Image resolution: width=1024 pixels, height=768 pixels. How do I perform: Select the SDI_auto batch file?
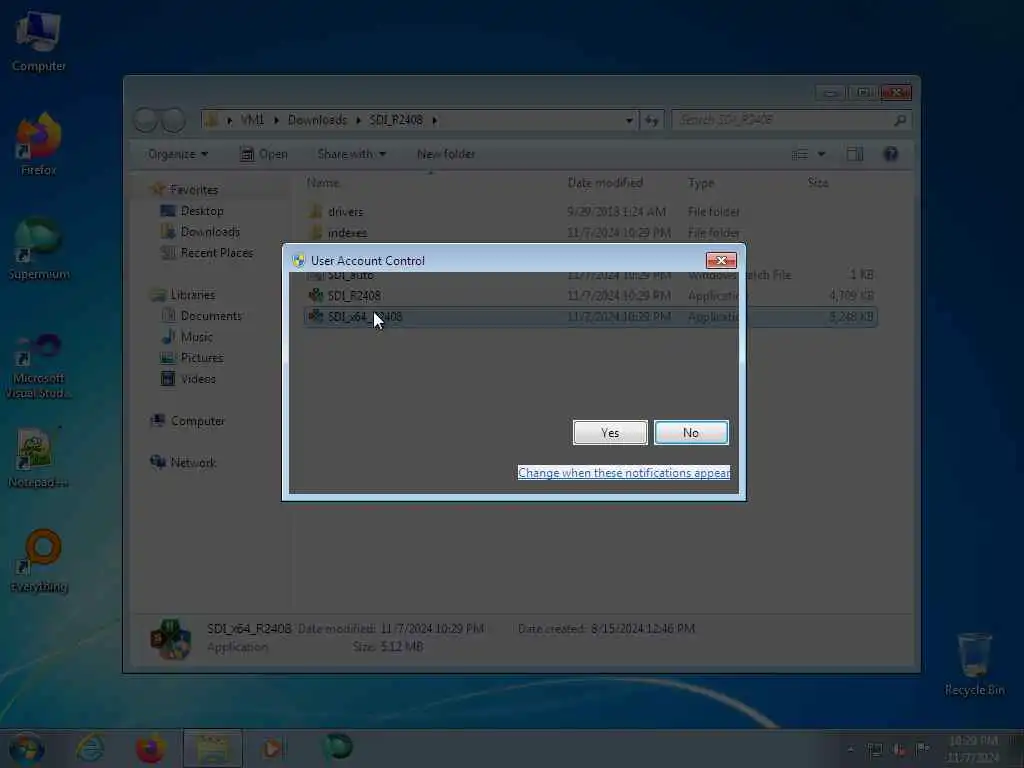351,276
